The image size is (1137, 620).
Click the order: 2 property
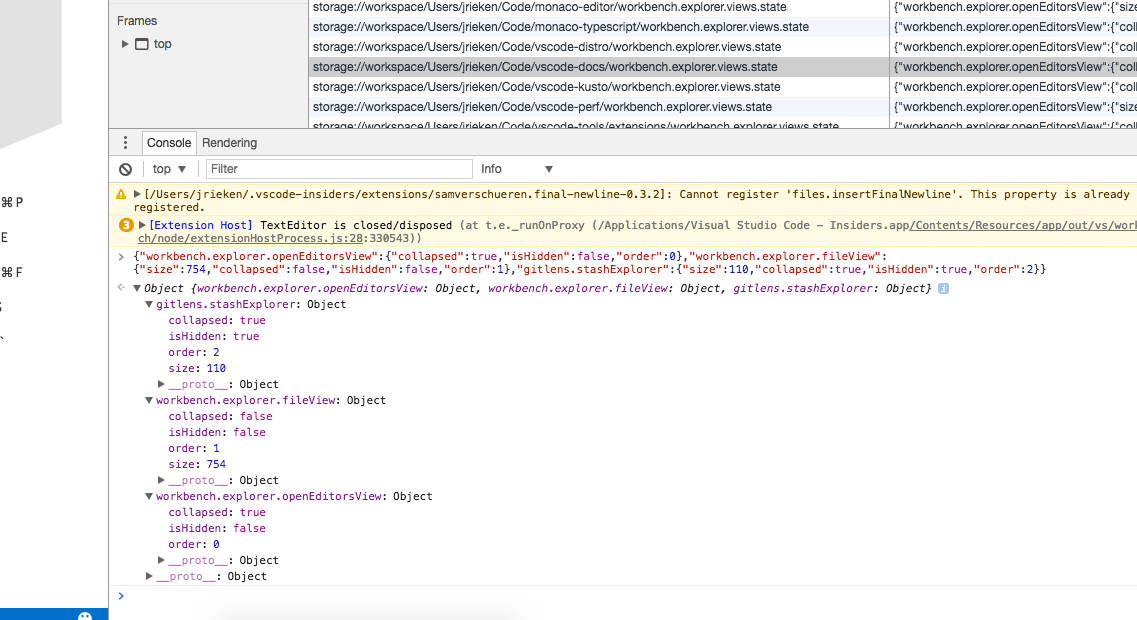click(194, 352)
